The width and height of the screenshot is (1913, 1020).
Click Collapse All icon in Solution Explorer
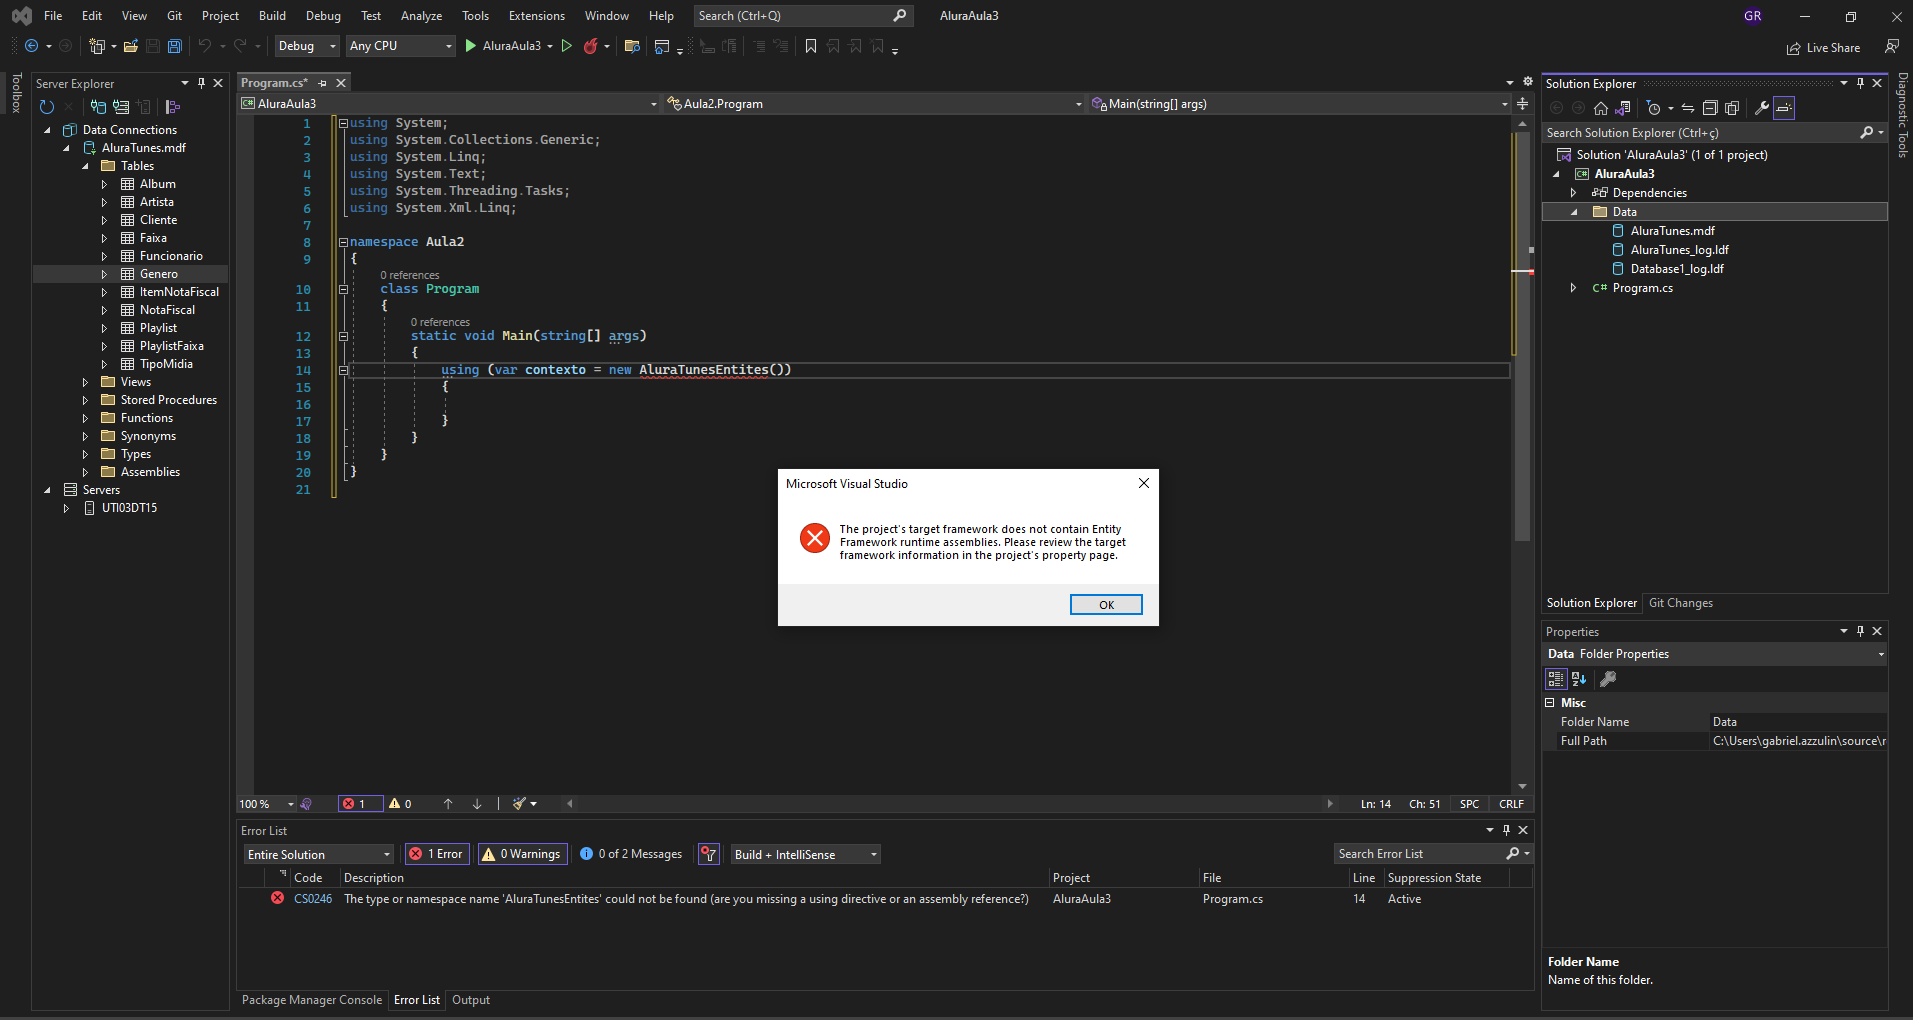point(1710,108)
